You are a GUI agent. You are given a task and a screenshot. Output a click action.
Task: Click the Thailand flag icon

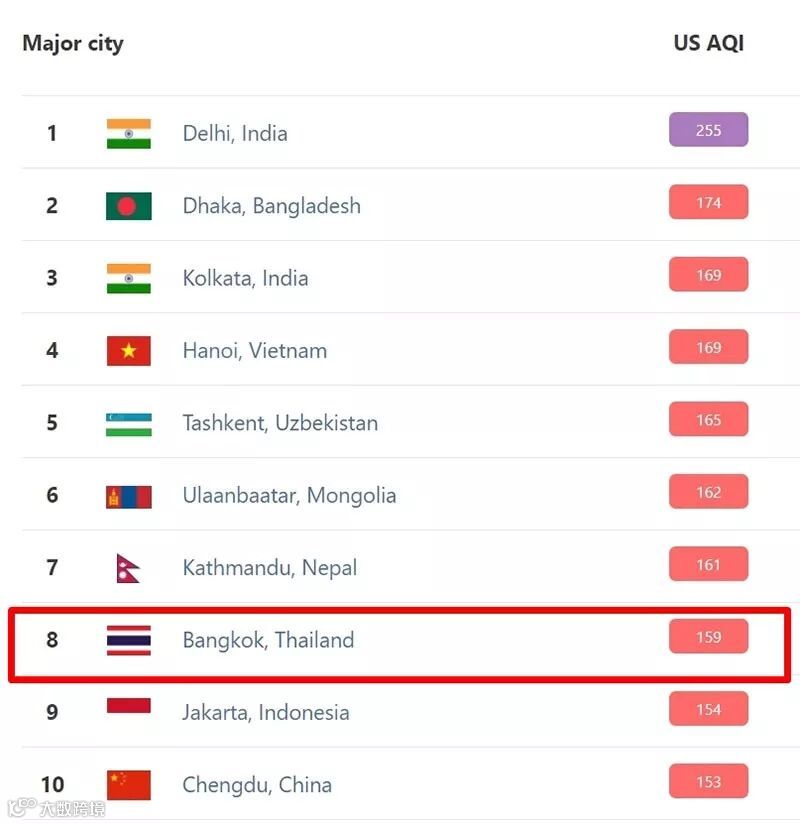(128, 640)
